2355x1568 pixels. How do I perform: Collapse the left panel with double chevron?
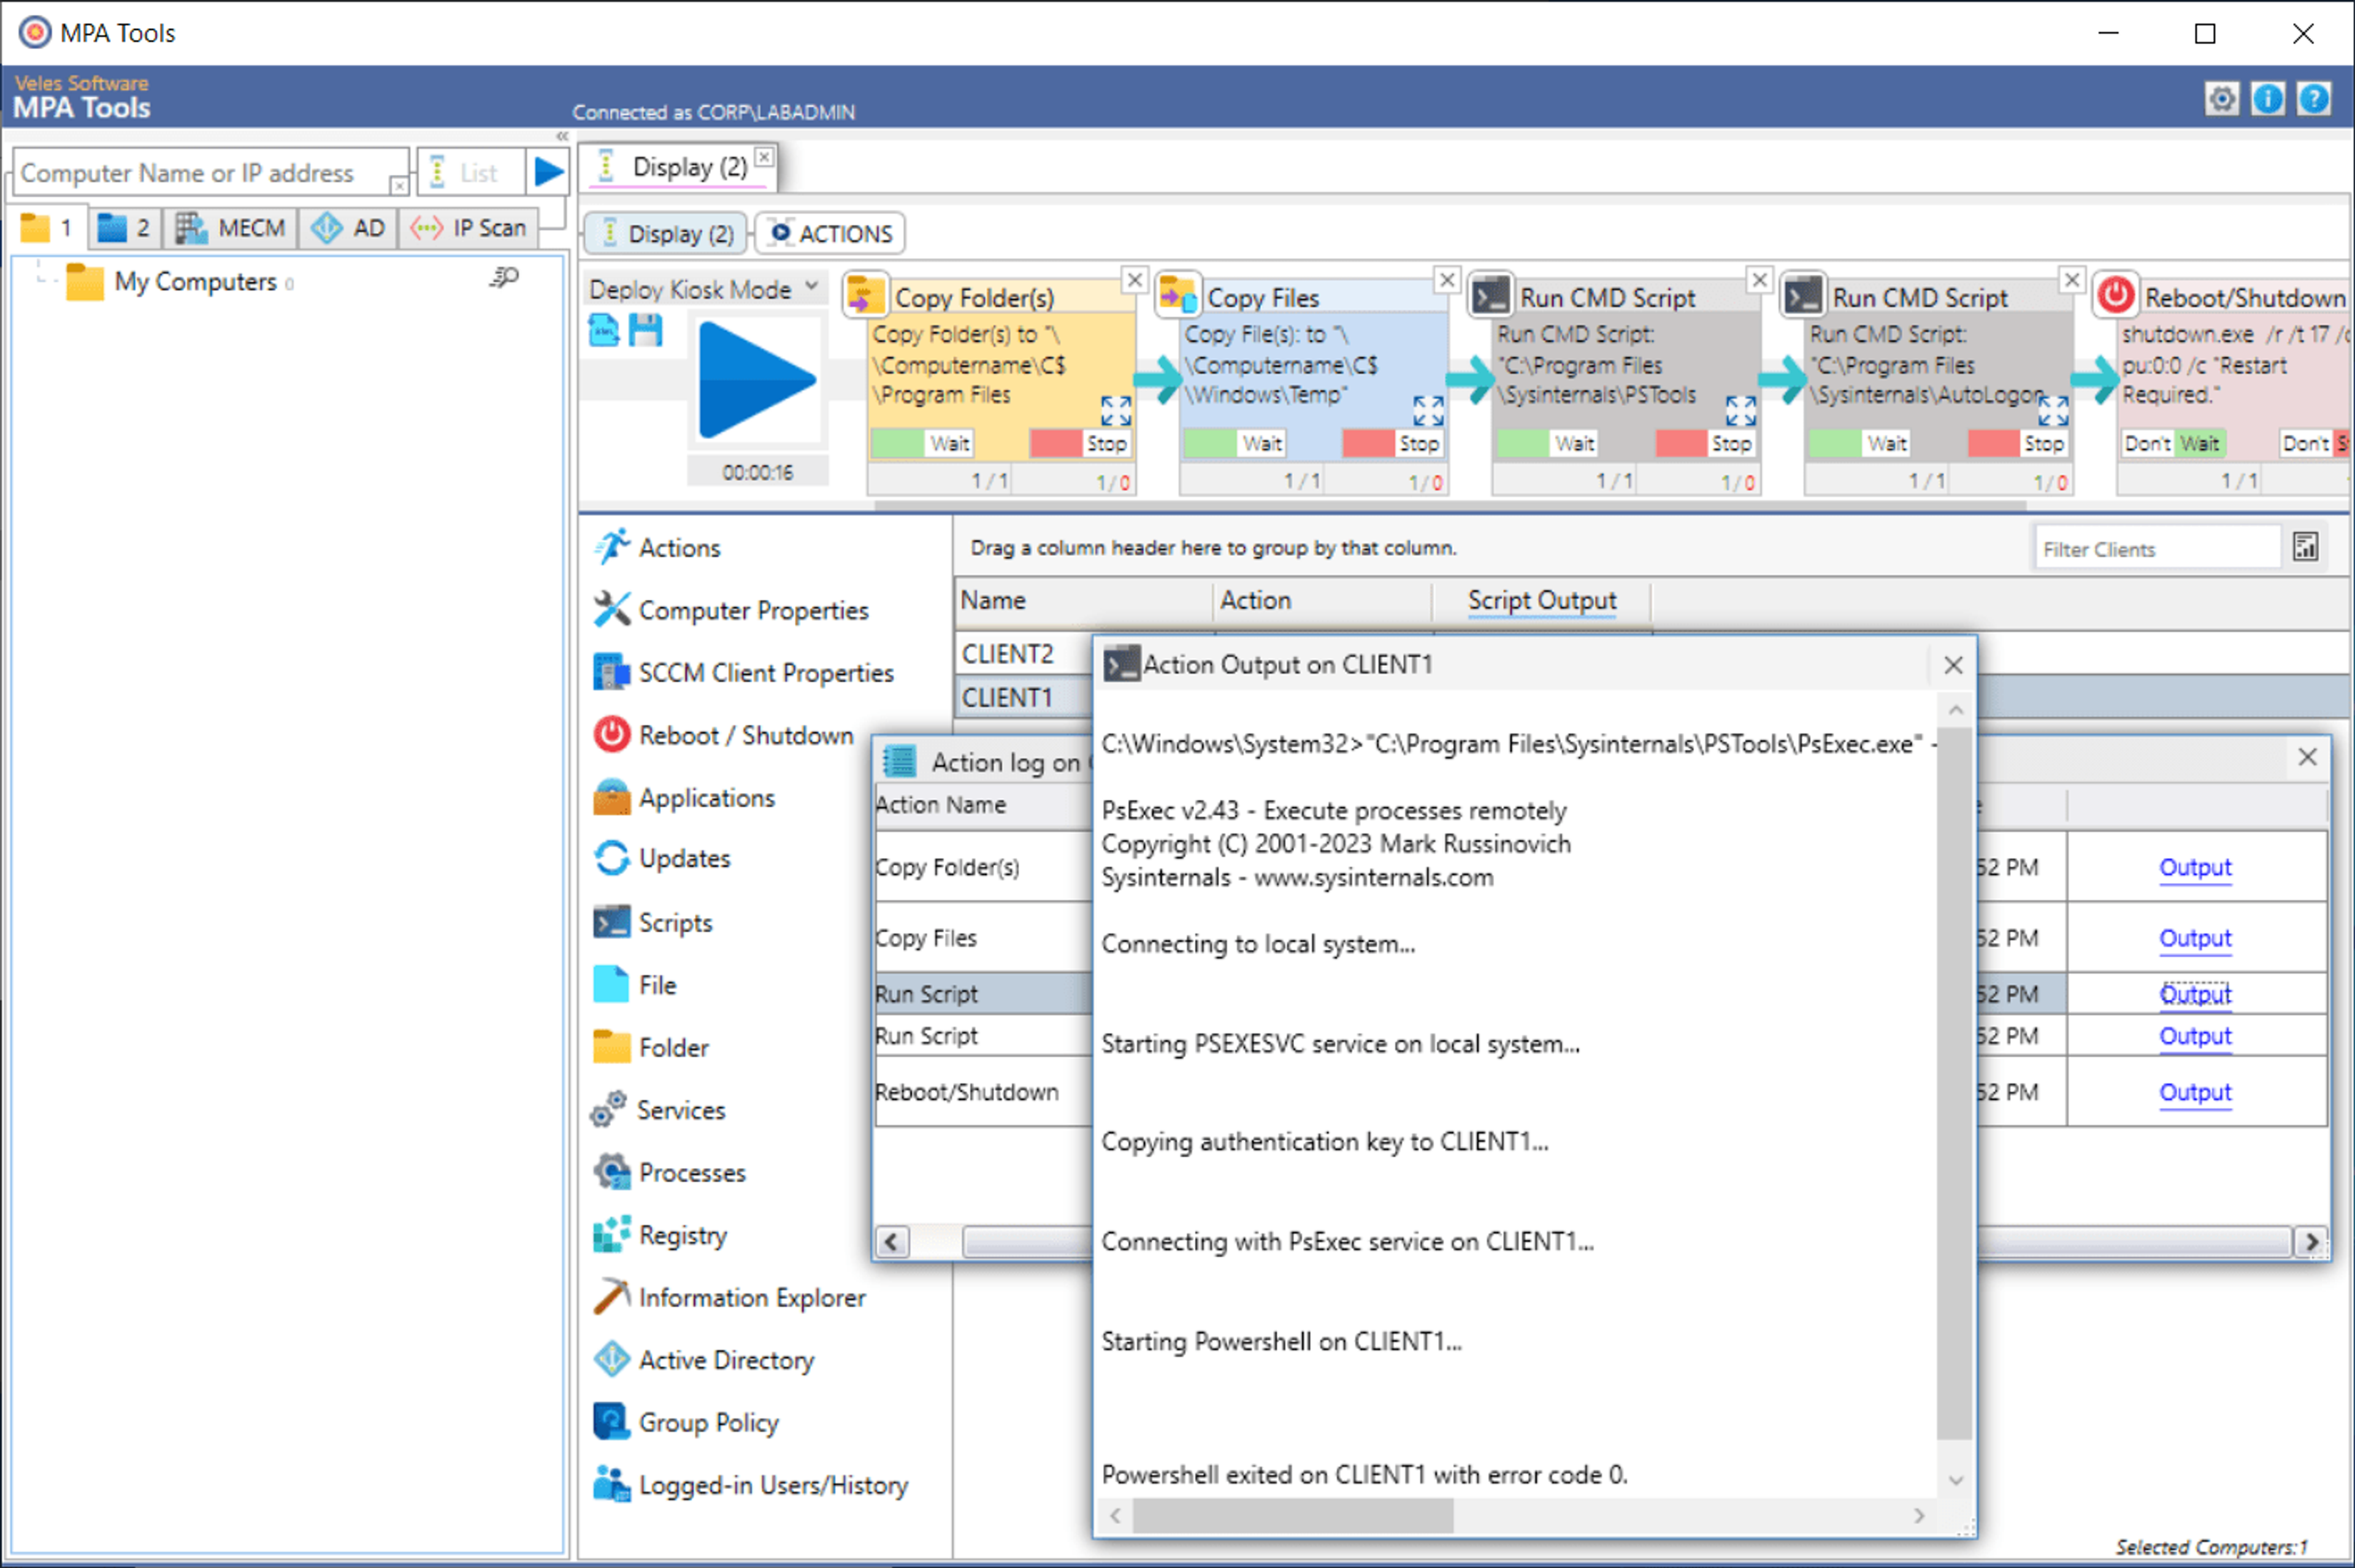562,135
